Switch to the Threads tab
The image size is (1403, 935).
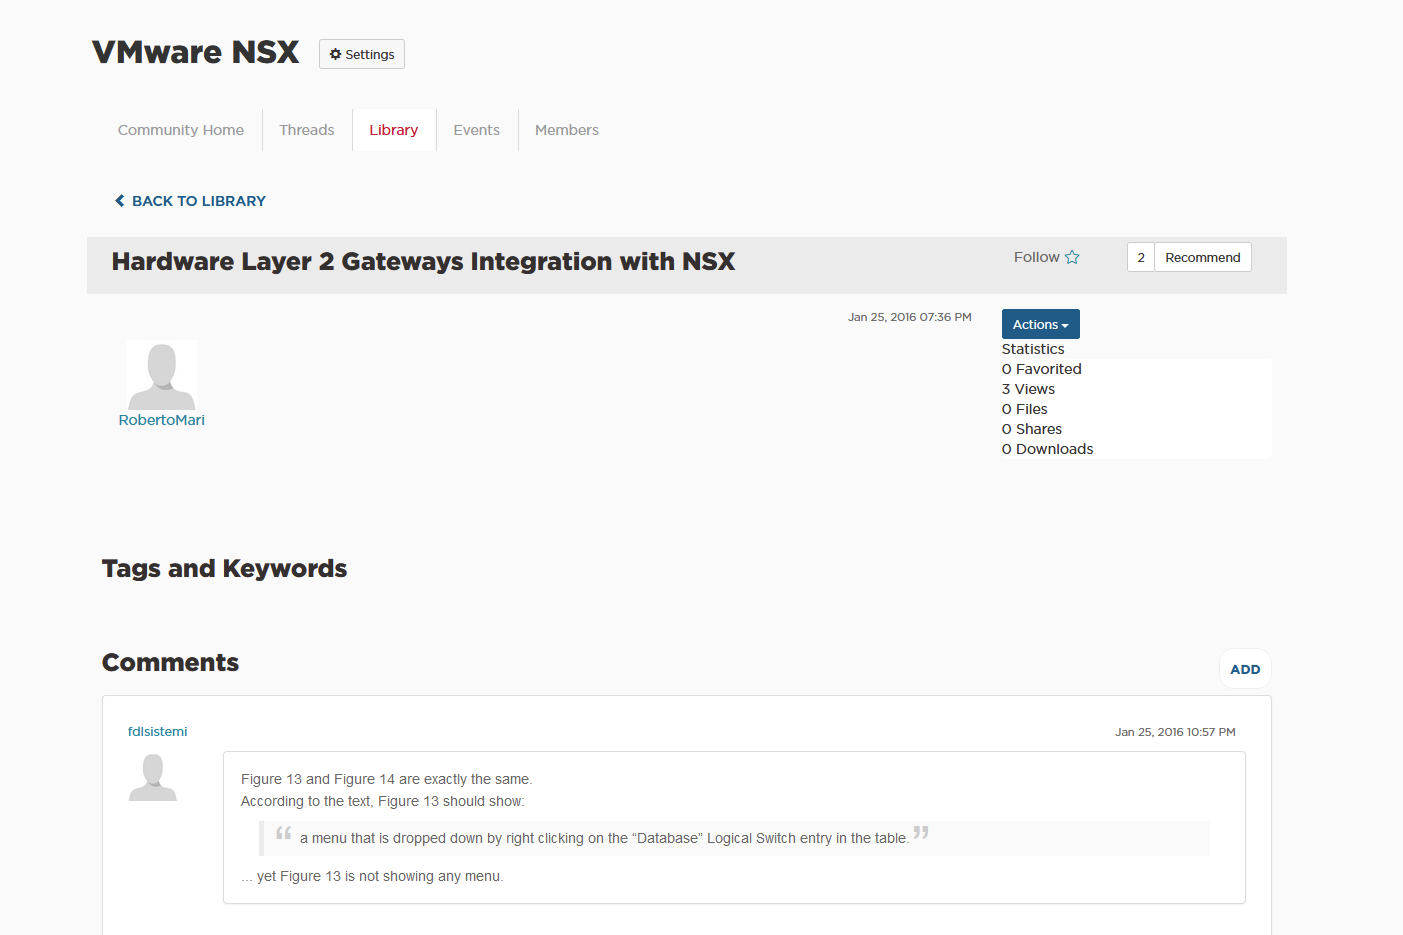click(x=307, y=130)
